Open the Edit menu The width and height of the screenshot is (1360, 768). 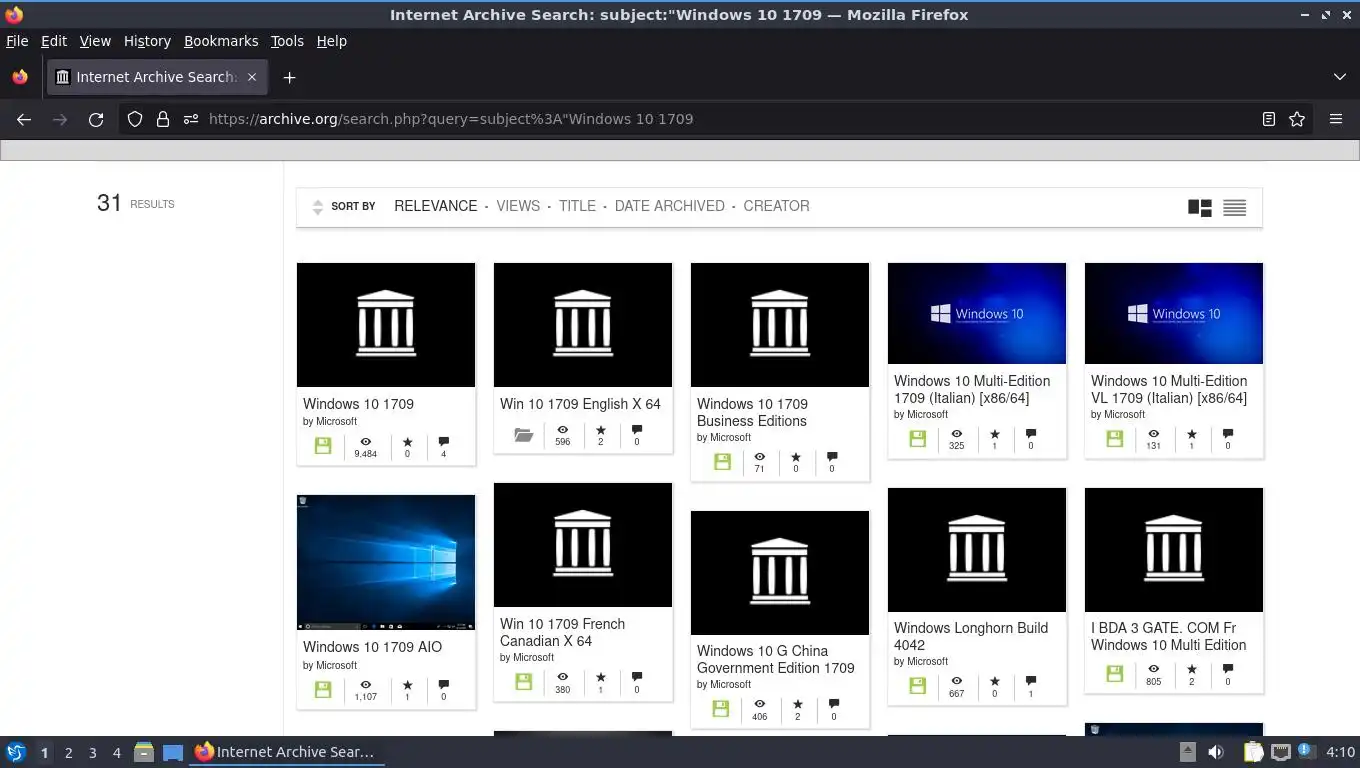coord(54,41)
